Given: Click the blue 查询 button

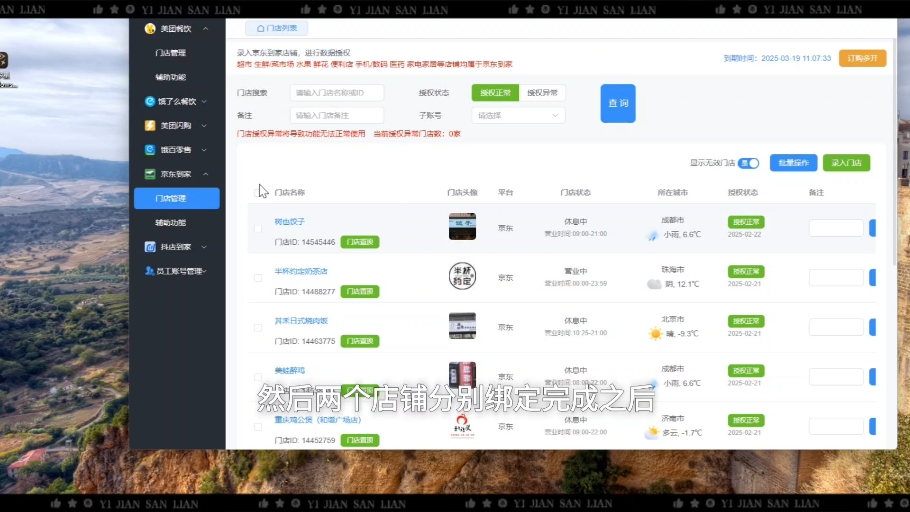Looking at the screenshot, I should point(618,103).
